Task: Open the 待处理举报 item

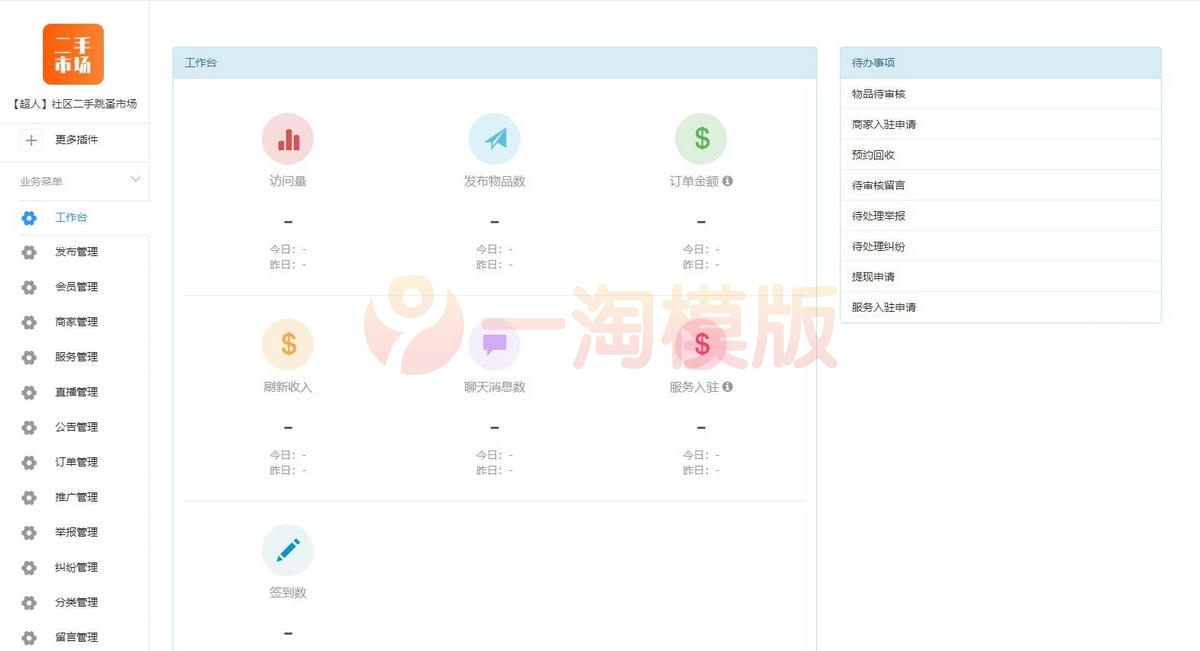Action: coord(880,216)
